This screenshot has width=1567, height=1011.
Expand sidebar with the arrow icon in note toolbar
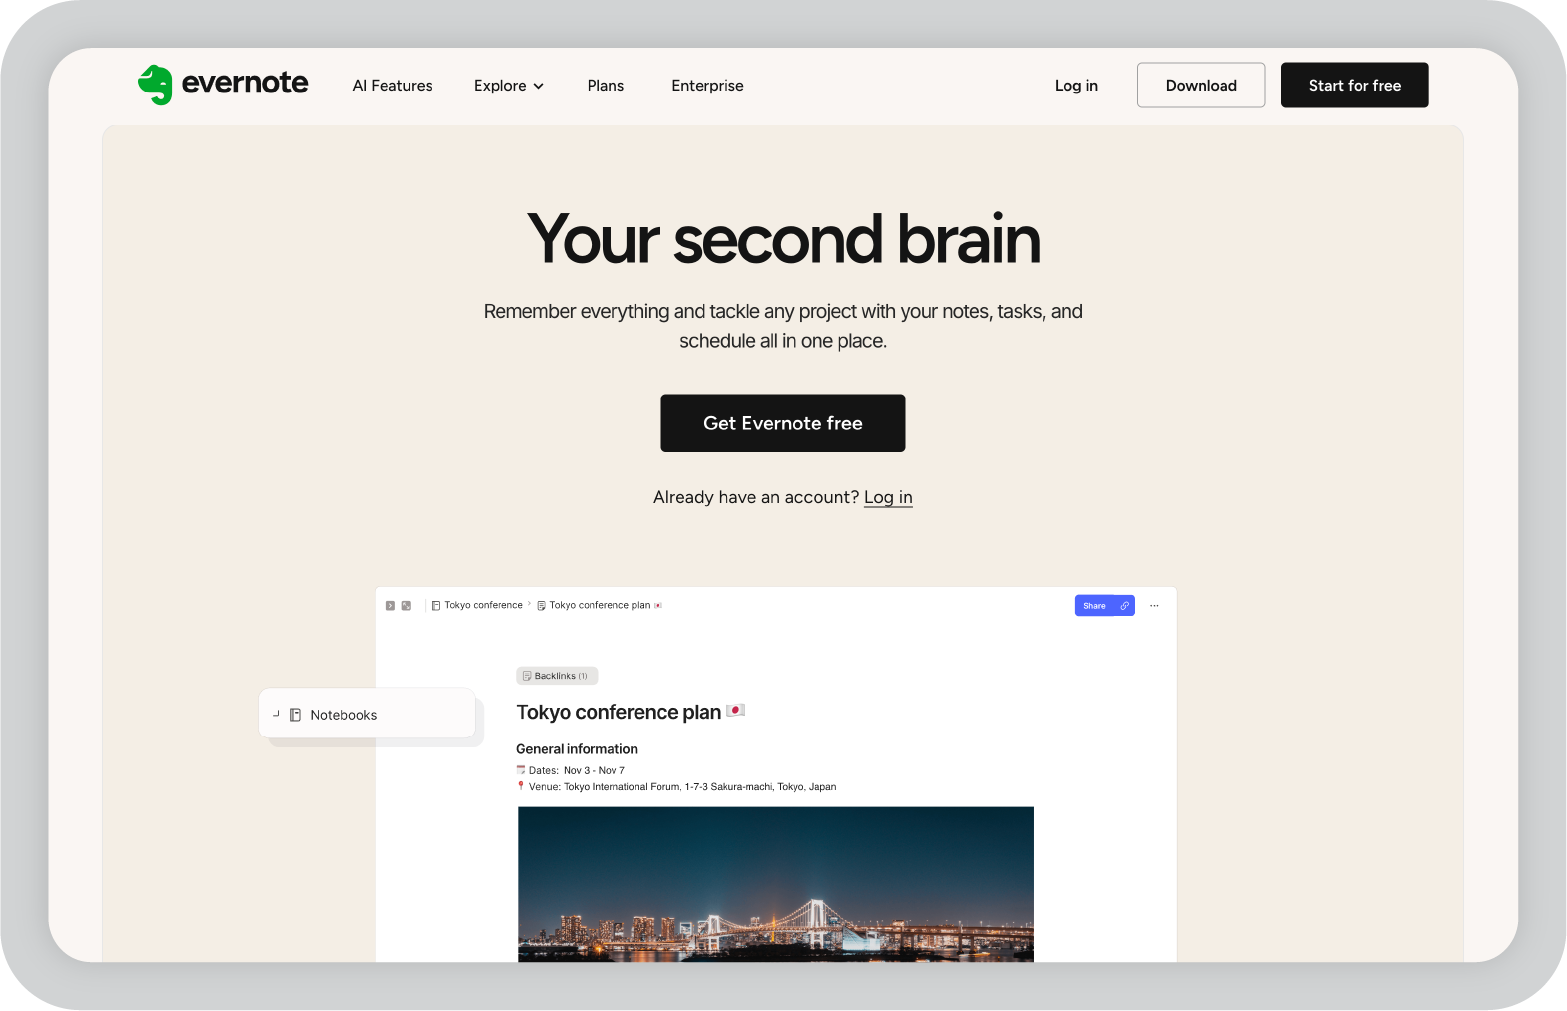(x=390, y=606)
